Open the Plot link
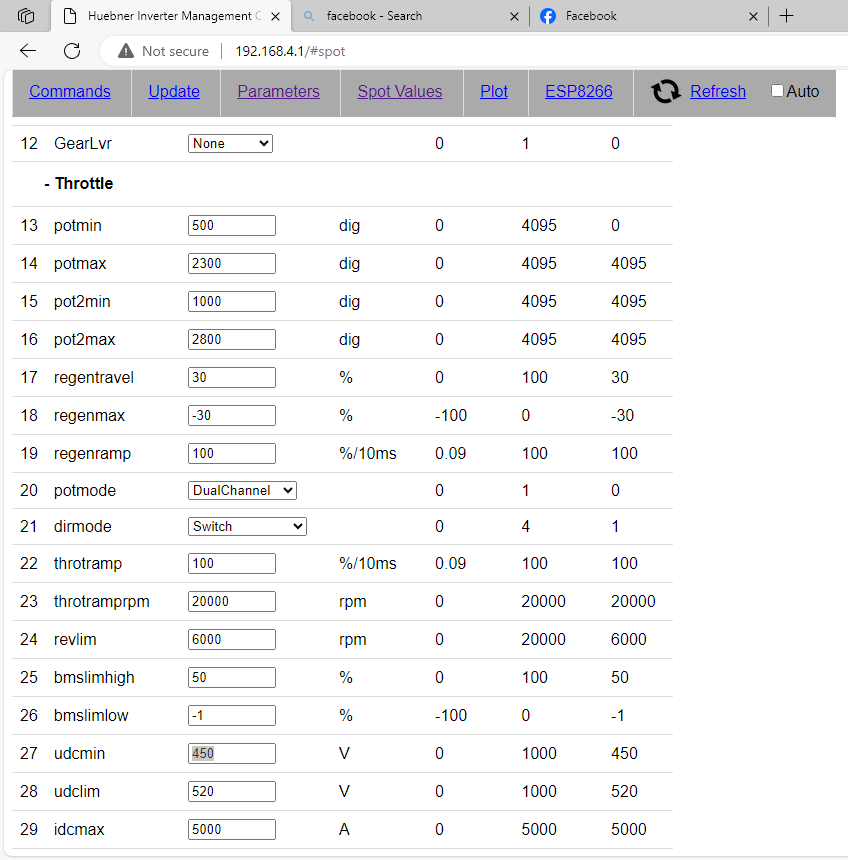Image resolution: width=848 pixels, height=860 pixels. click(494, 92)
